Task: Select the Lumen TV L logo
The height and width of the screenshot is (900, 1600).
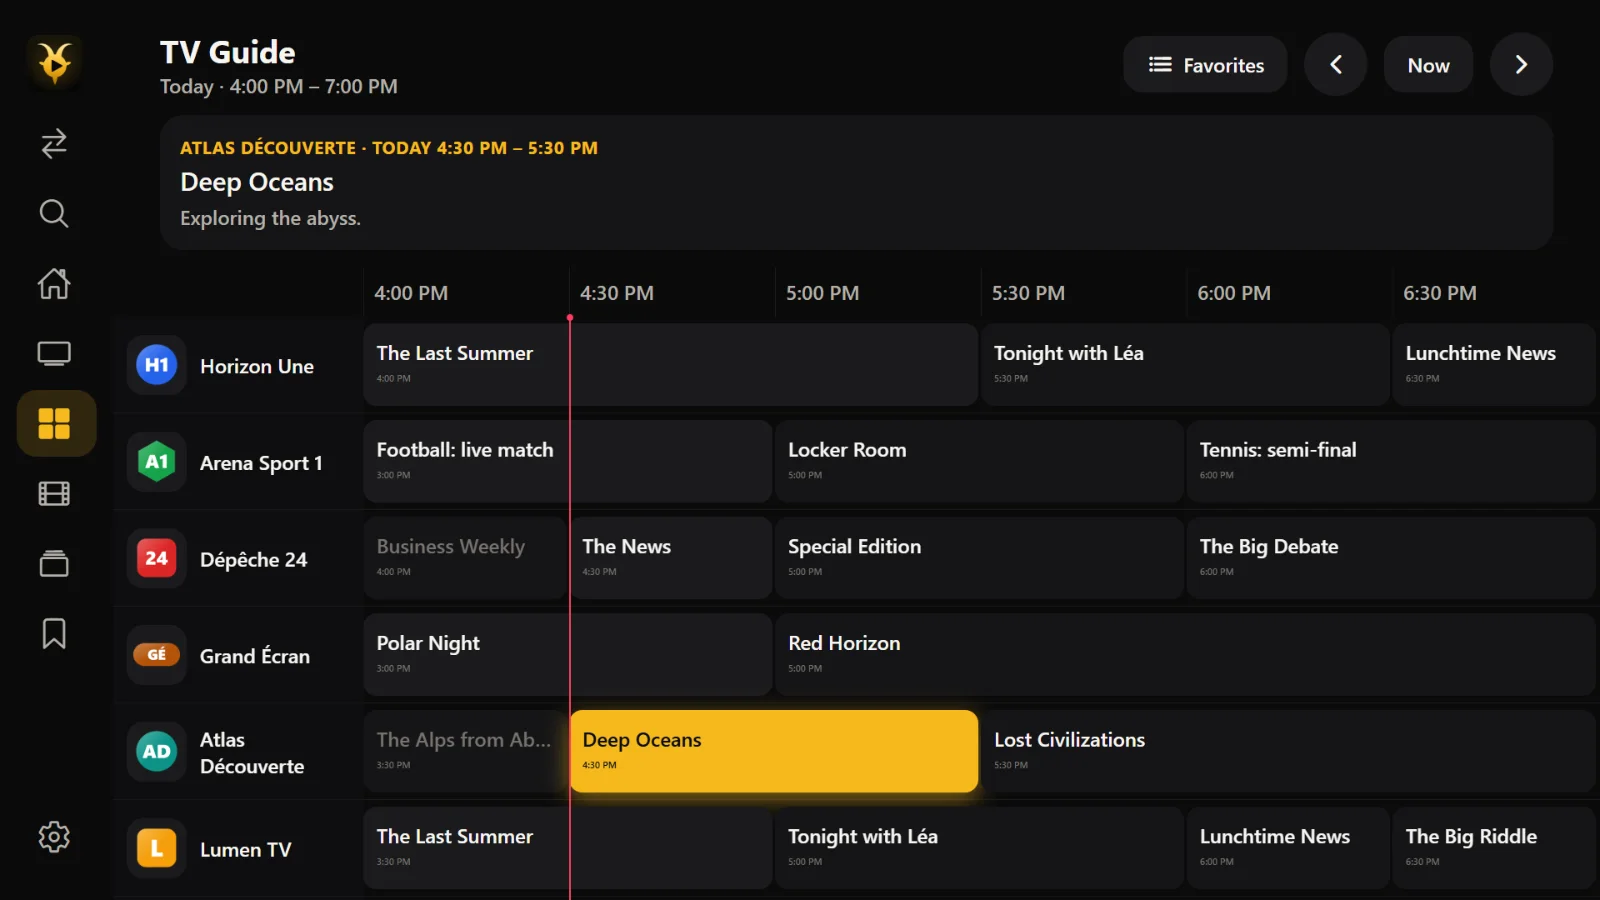Action: pyautogui.click(x=157, y=849)
